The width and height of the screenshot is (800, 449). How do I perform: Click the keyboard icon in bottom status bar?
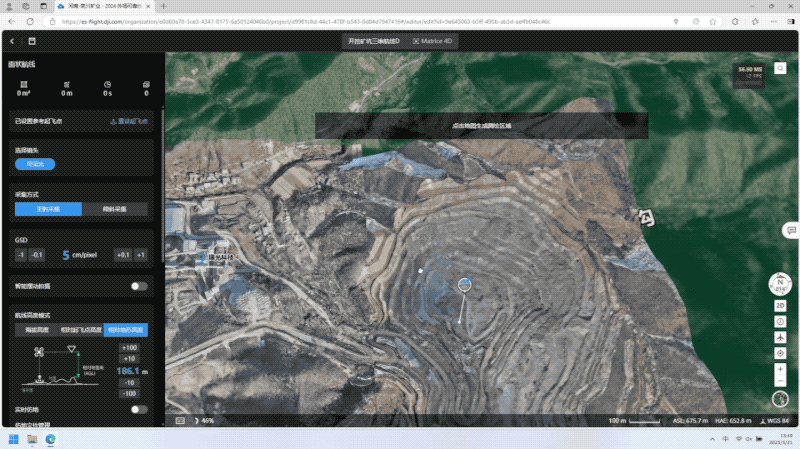click(x=180, y=420)
